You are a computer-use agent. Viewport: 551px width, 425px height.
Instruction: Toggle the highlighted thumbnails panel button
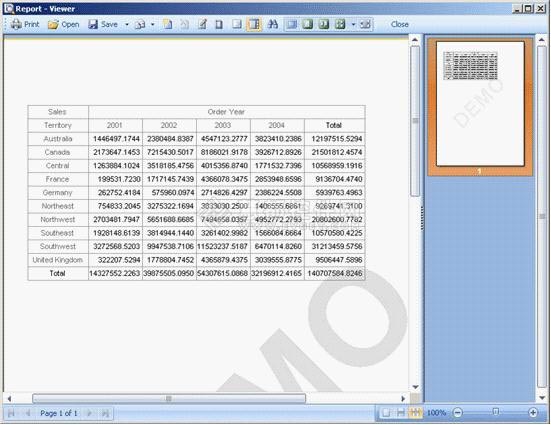click(254, 24)
